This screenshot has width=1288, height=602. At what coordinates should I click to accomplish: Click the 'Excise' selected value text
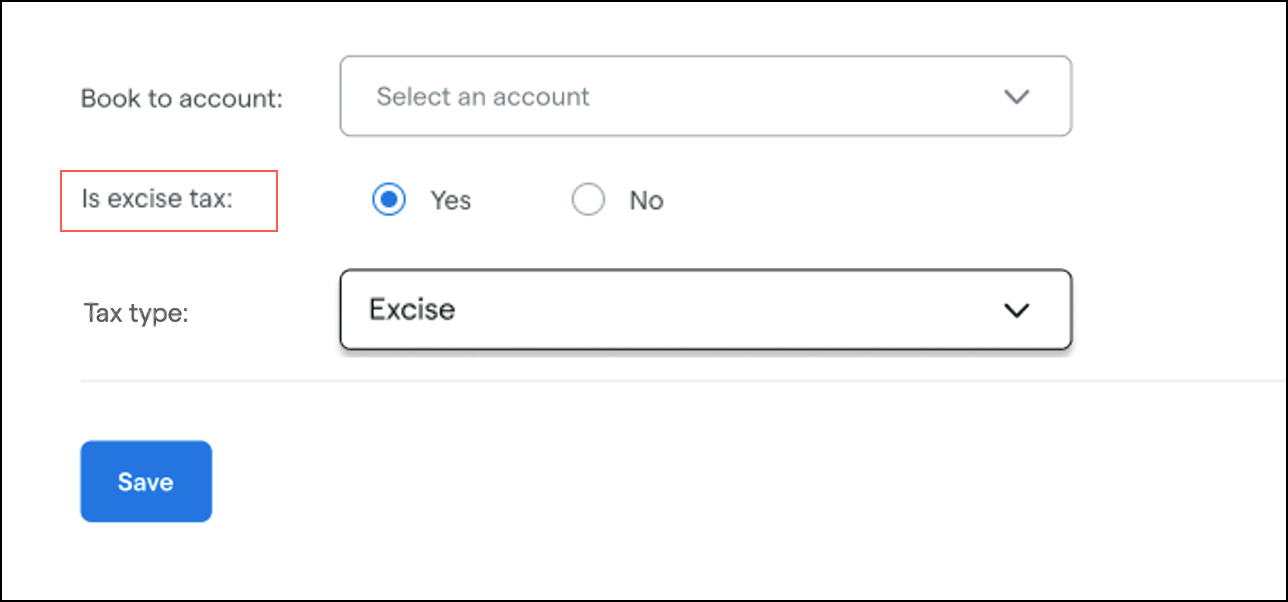coord(412,309)
